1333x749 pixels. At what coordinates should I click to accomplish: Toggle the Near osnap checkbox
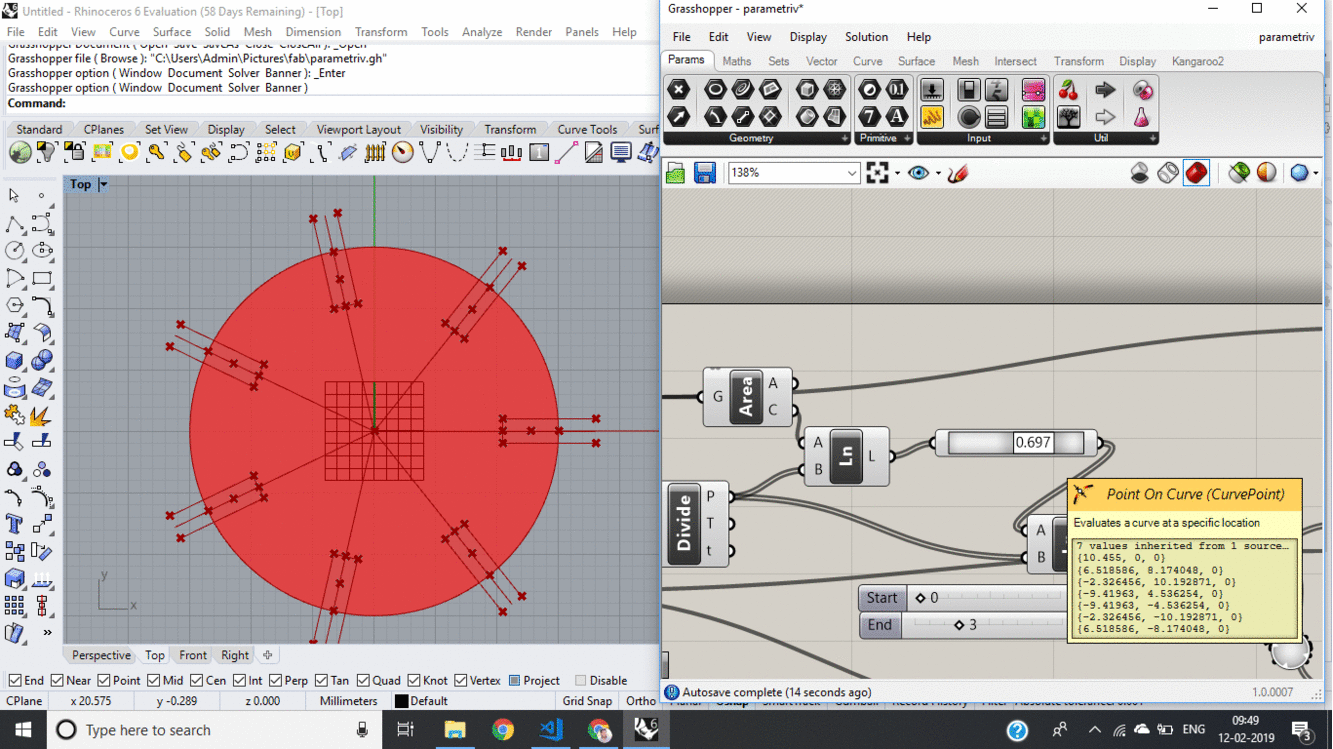pos(58,681)
